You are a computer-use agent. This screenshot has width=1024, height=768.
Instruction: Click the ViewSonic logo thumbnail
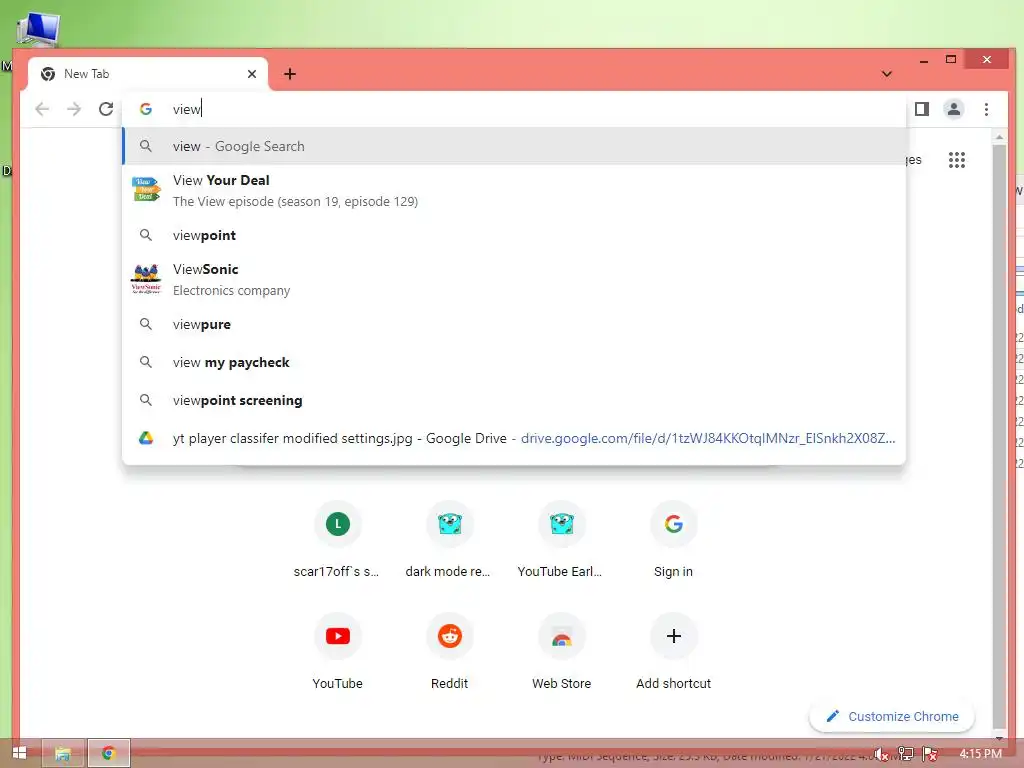tap(146, 279)
